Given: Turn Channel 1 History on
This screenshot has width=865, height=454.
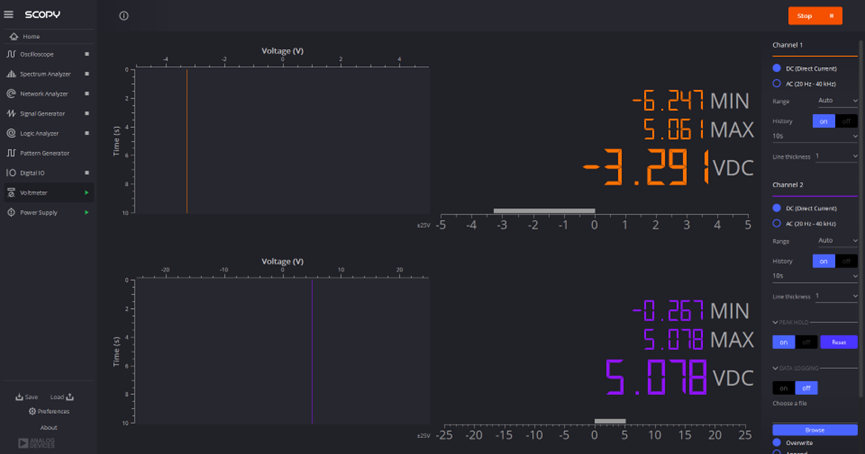Looking at the screenshot, I should [x=824, y=121].
